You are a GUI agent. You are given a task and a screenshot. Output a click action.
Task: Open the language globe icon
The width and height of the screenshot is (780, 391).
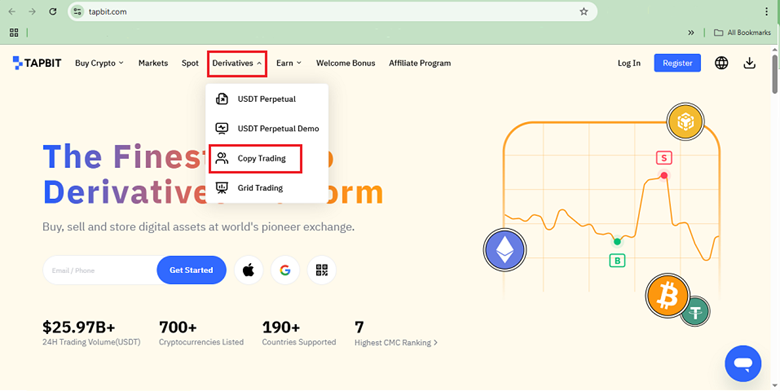[721, 63]
